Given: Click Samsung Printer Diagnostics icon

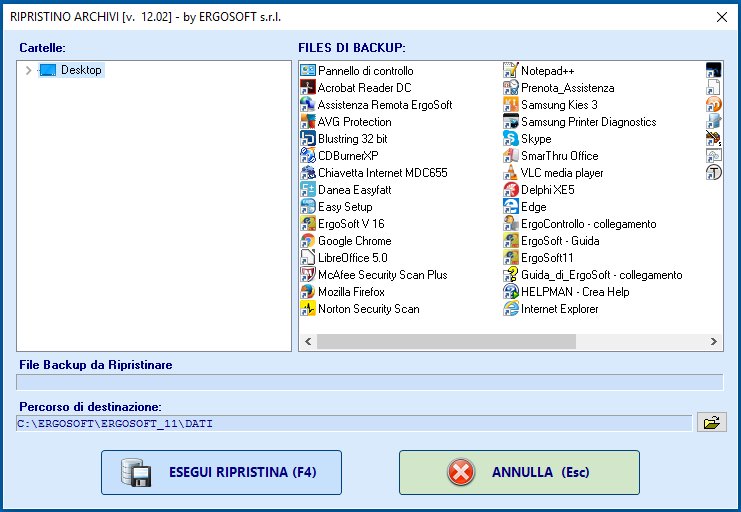Looking at the screenshot, I should (510, 121).
